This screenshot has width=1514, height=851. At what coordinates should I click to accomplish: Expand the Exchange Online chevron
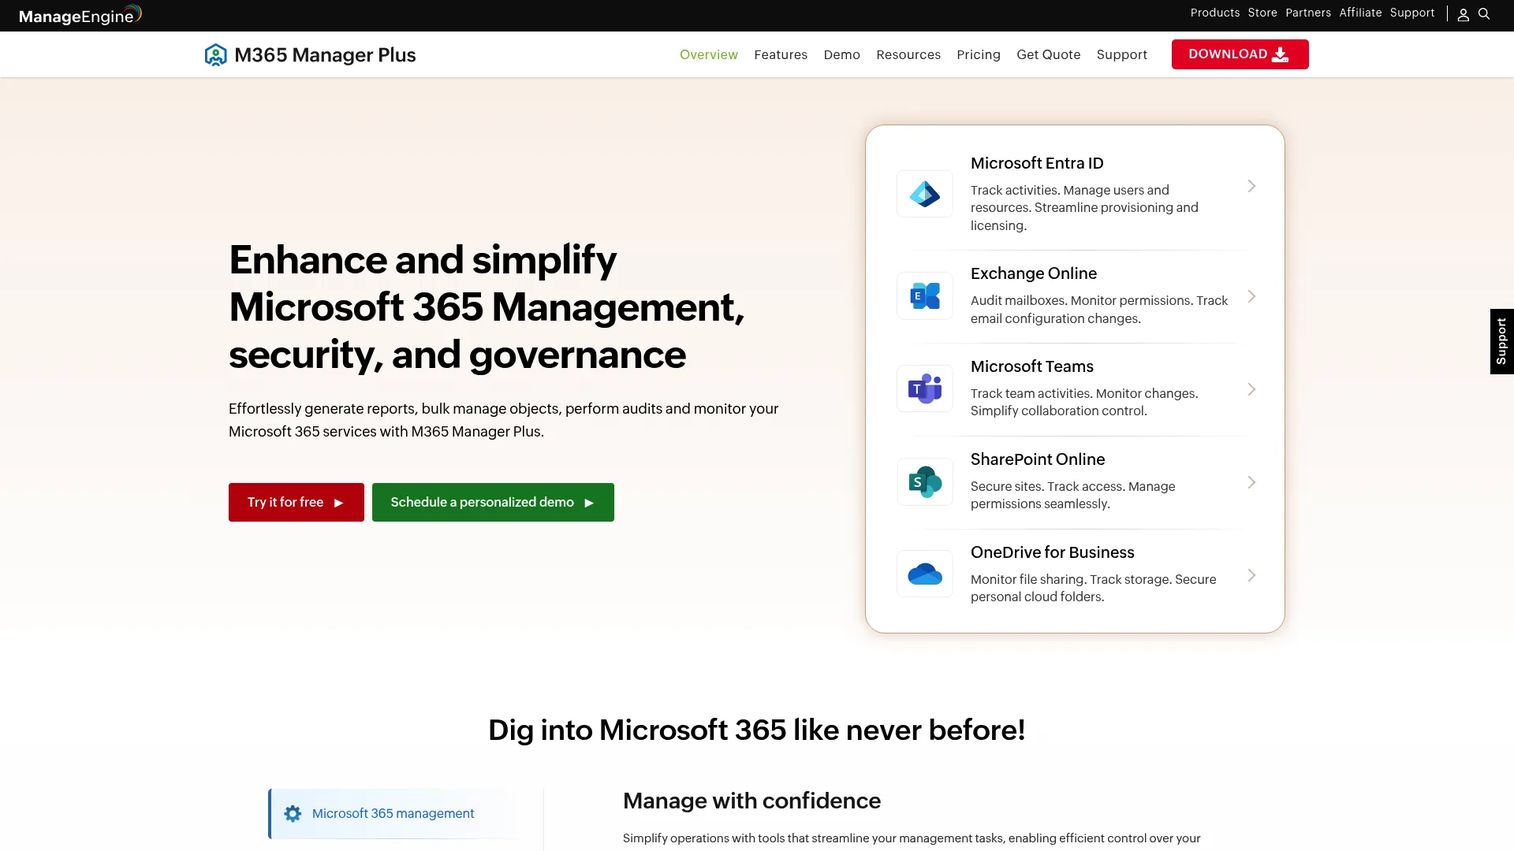[1251, 296]
